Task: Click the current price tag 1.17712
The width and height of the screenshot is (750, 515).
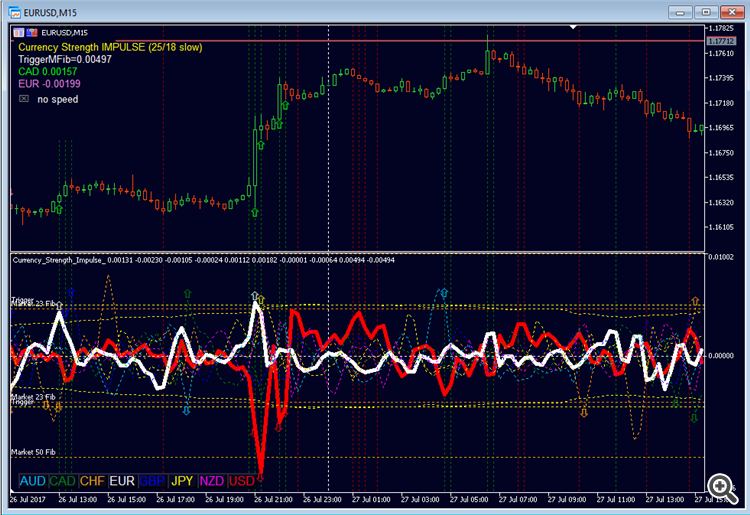Action: coord(721,41)
